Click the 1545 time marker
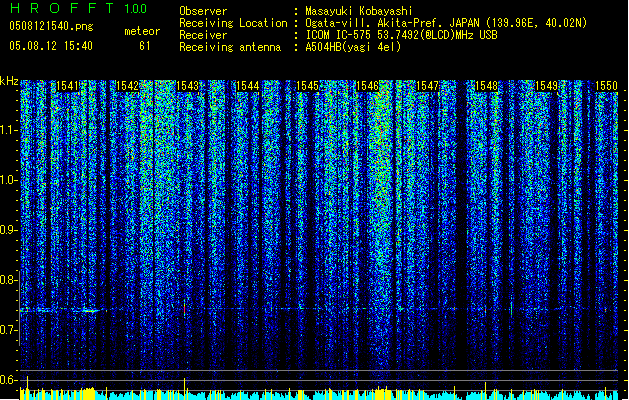629x400 pixels. click(x=307, y=86)
